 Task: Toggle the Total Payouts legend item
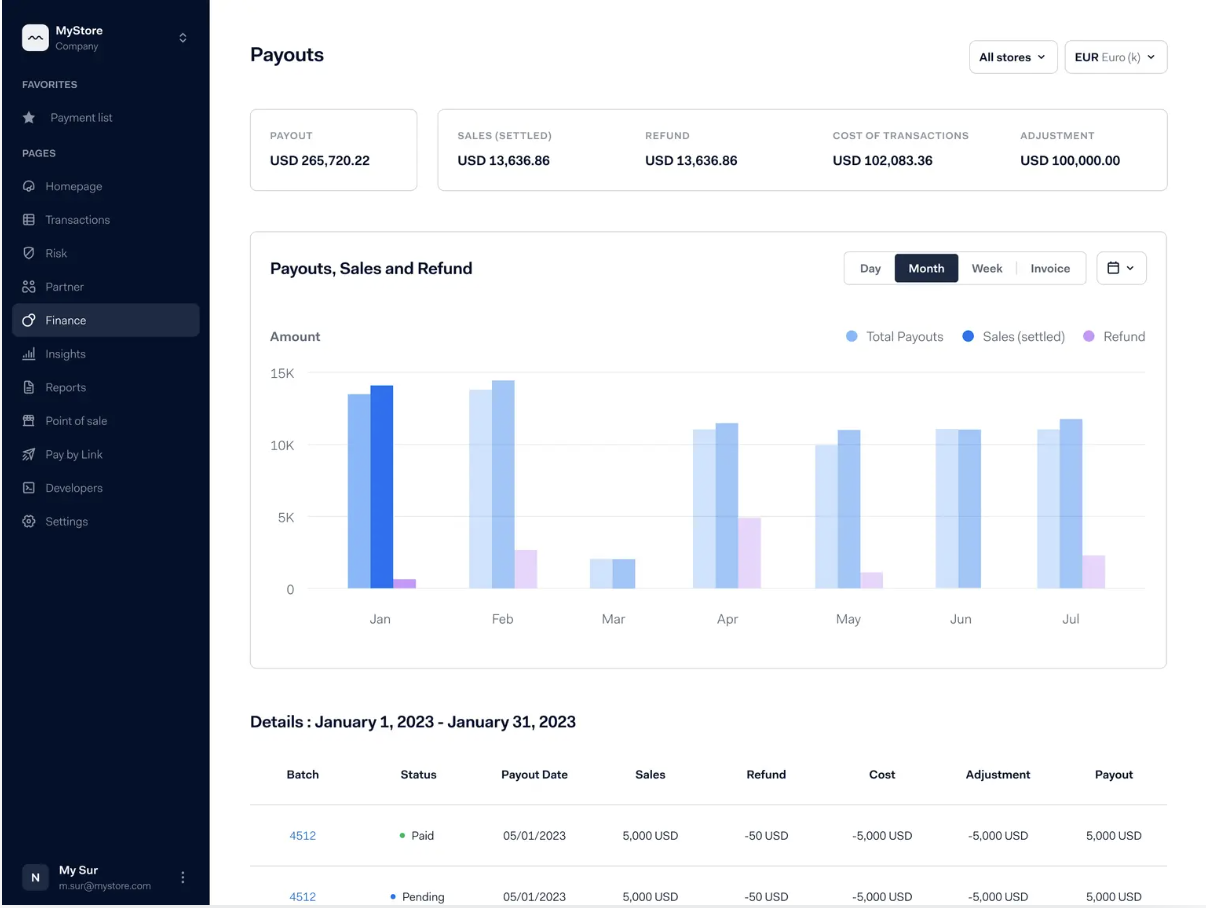click(x=893, y=337)
